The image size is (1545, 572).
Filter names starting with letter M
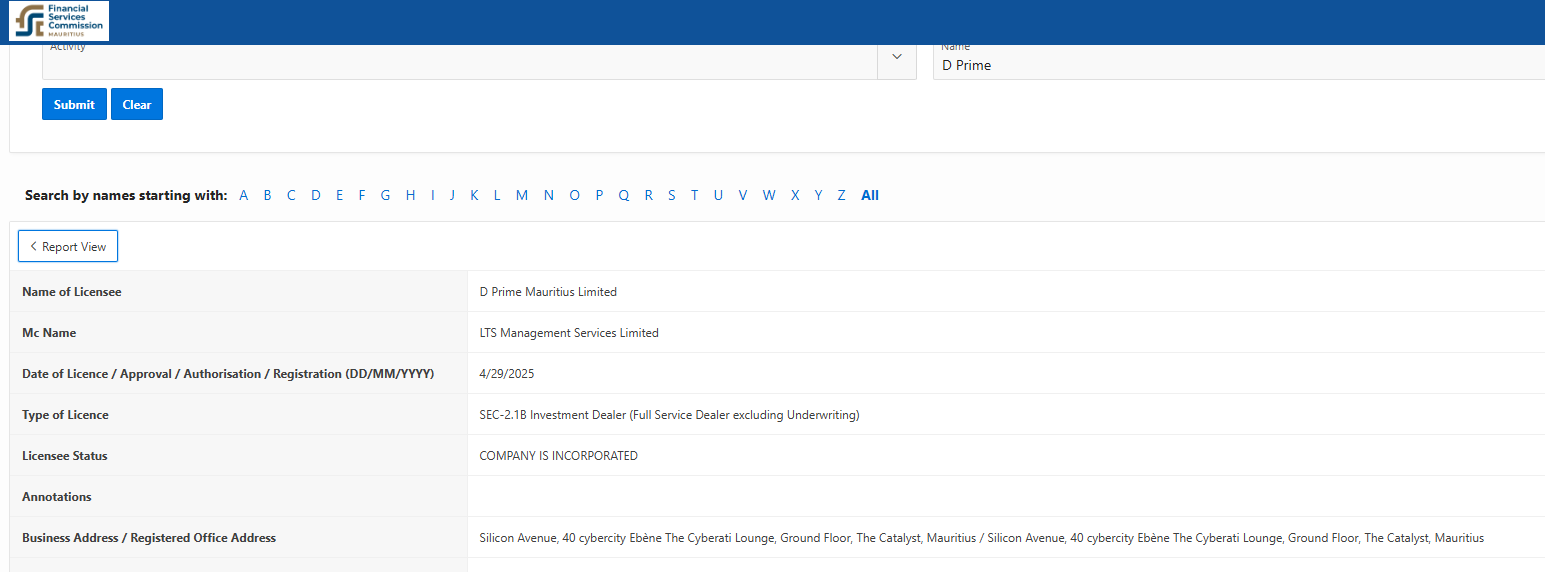coord(521,195)
